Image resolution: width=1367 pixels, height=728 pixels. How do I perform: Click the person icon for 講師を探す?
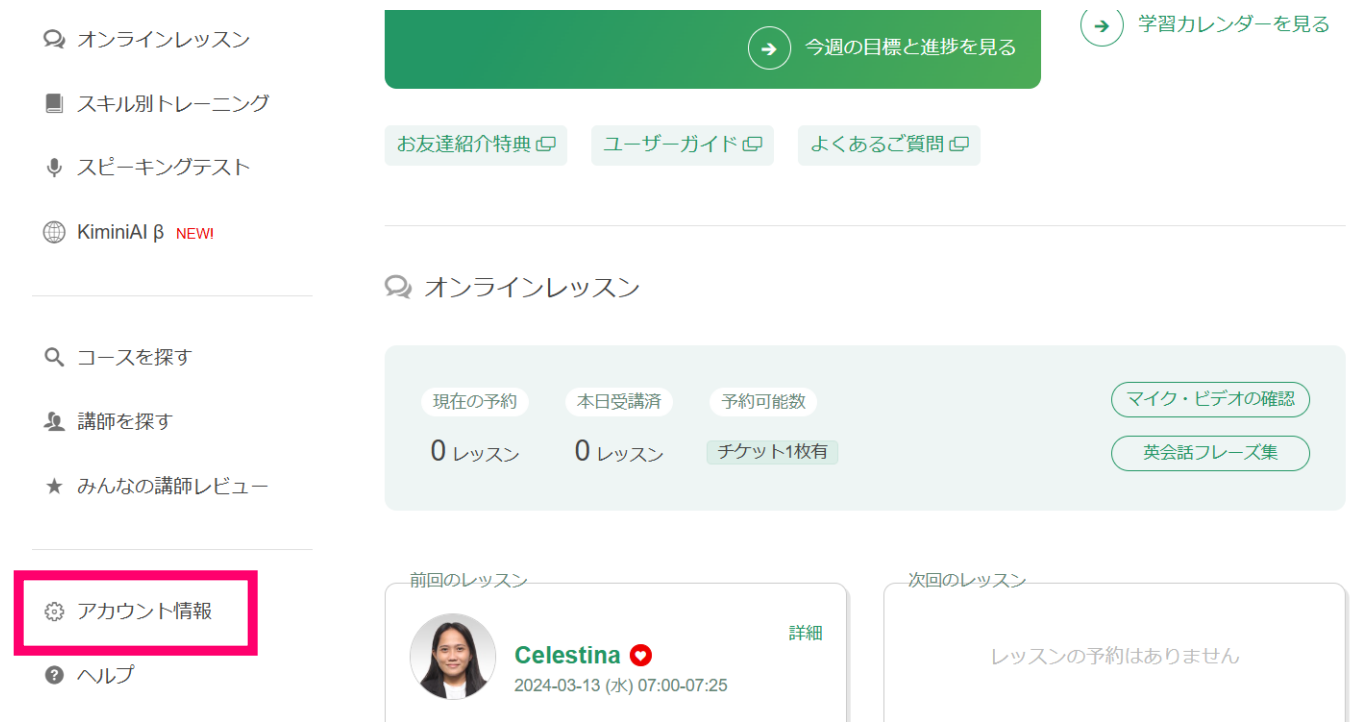pos(54,422)
